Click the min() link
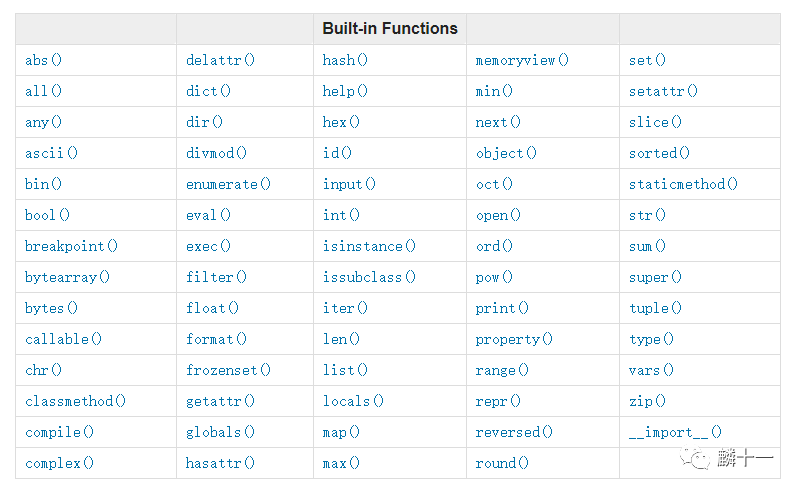 494,91
